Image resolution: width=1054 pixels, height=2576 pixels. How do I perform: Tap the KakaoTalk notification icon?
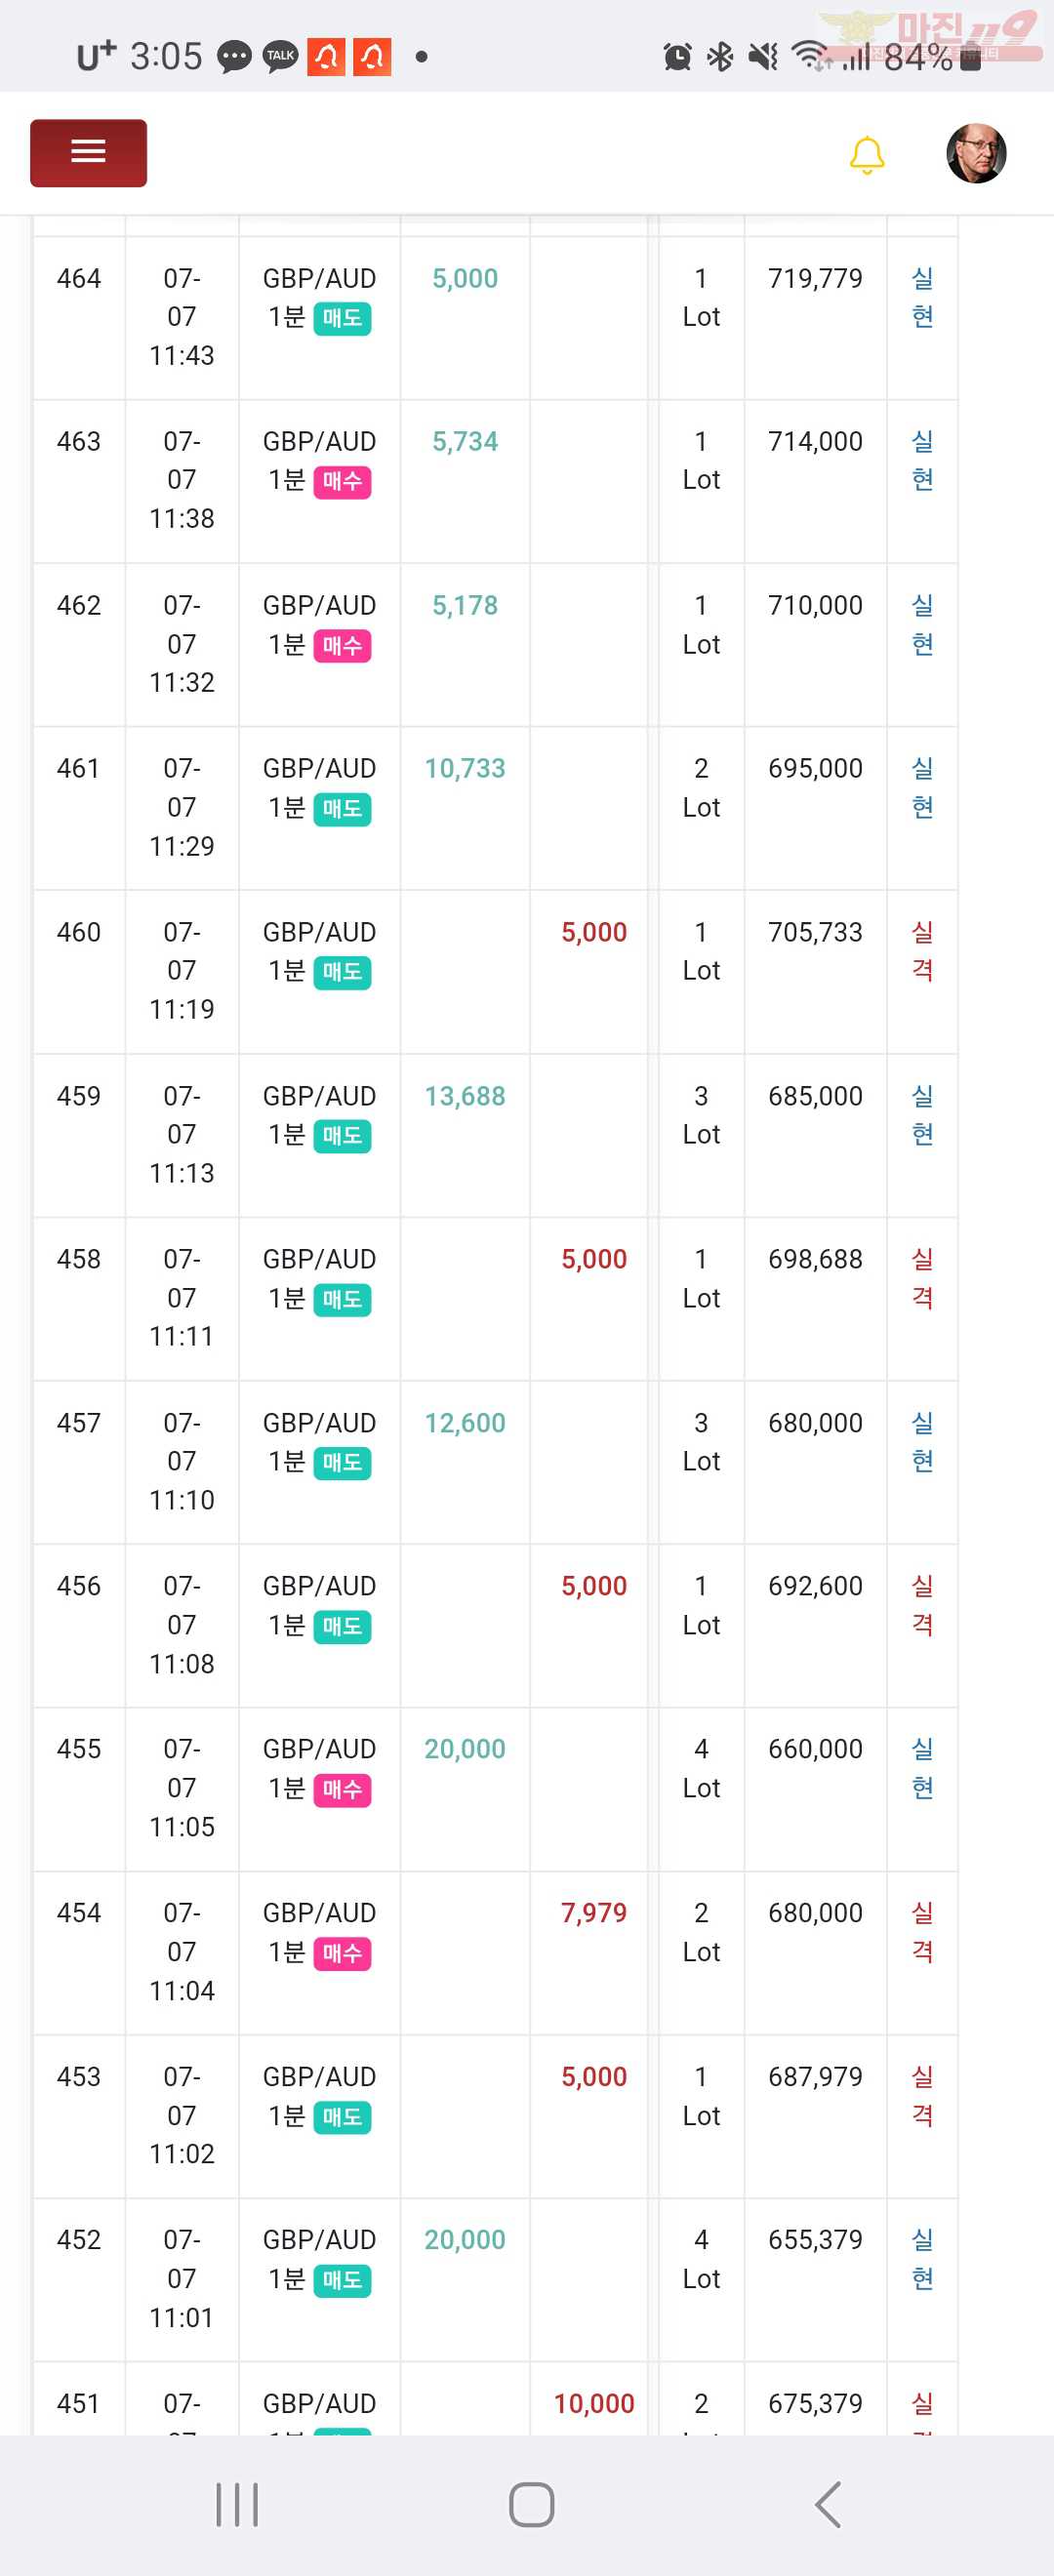pyautogui.click(x=281, y=57)
